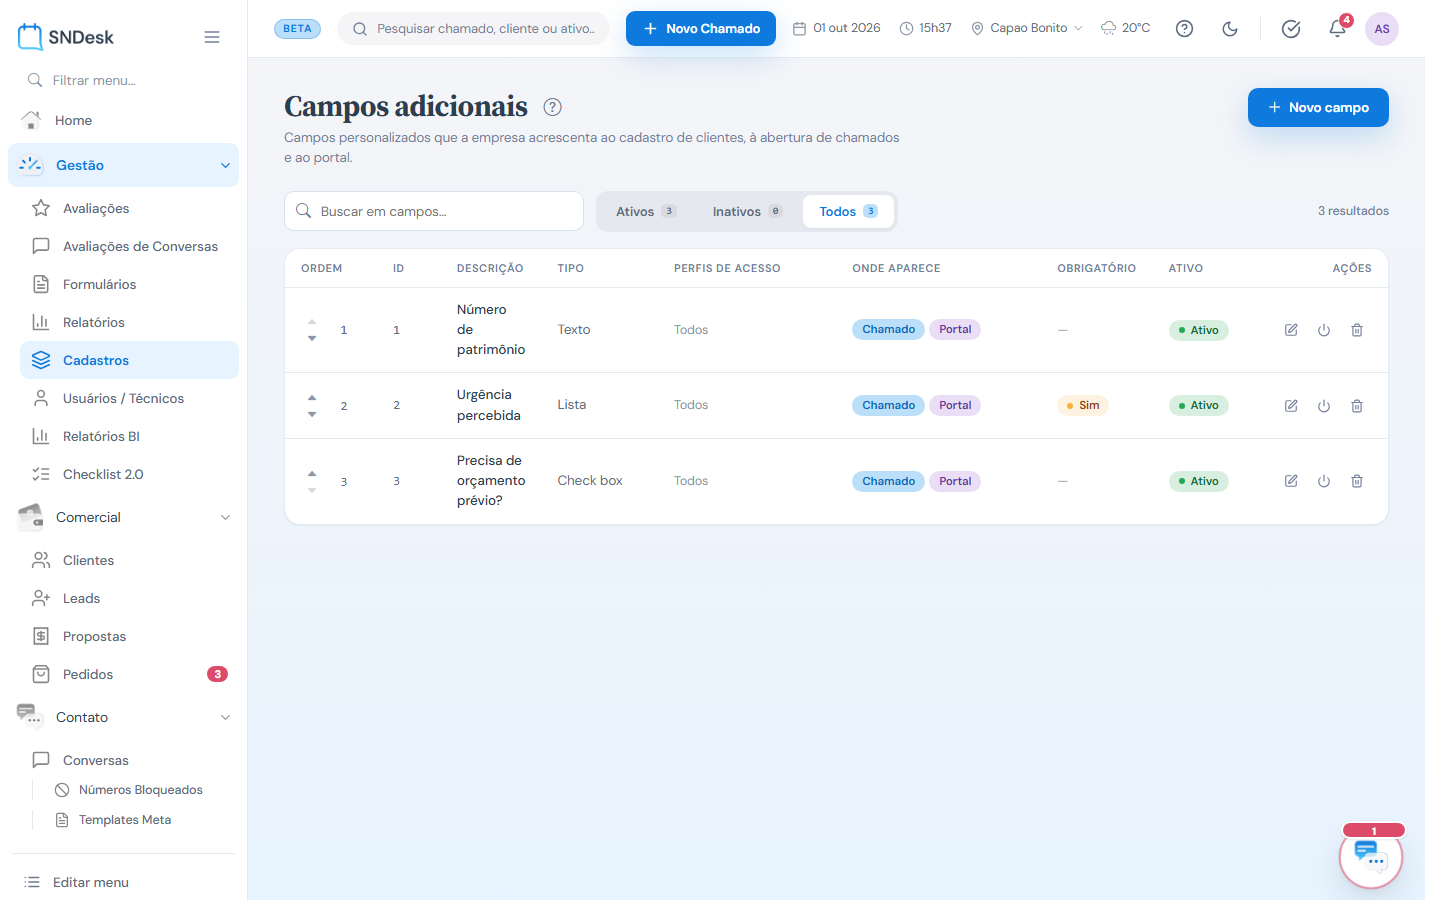Open the Capao Bonito location dropdown

[x=1027, y=28]
